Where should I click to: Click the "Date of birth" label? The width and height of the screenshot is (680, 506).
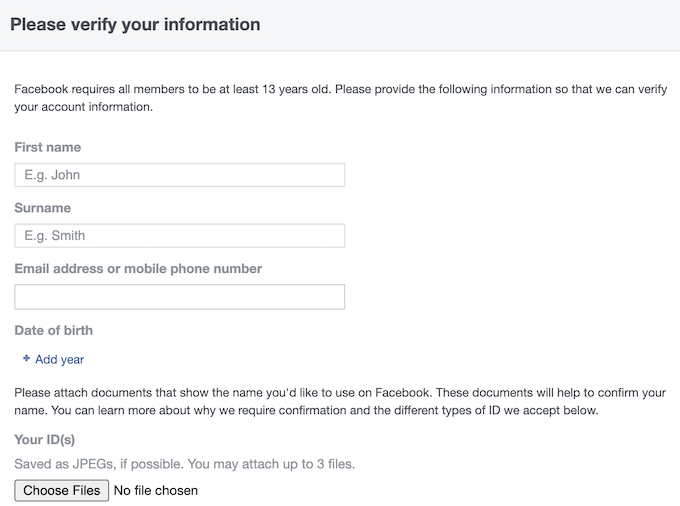coord(54,330)
